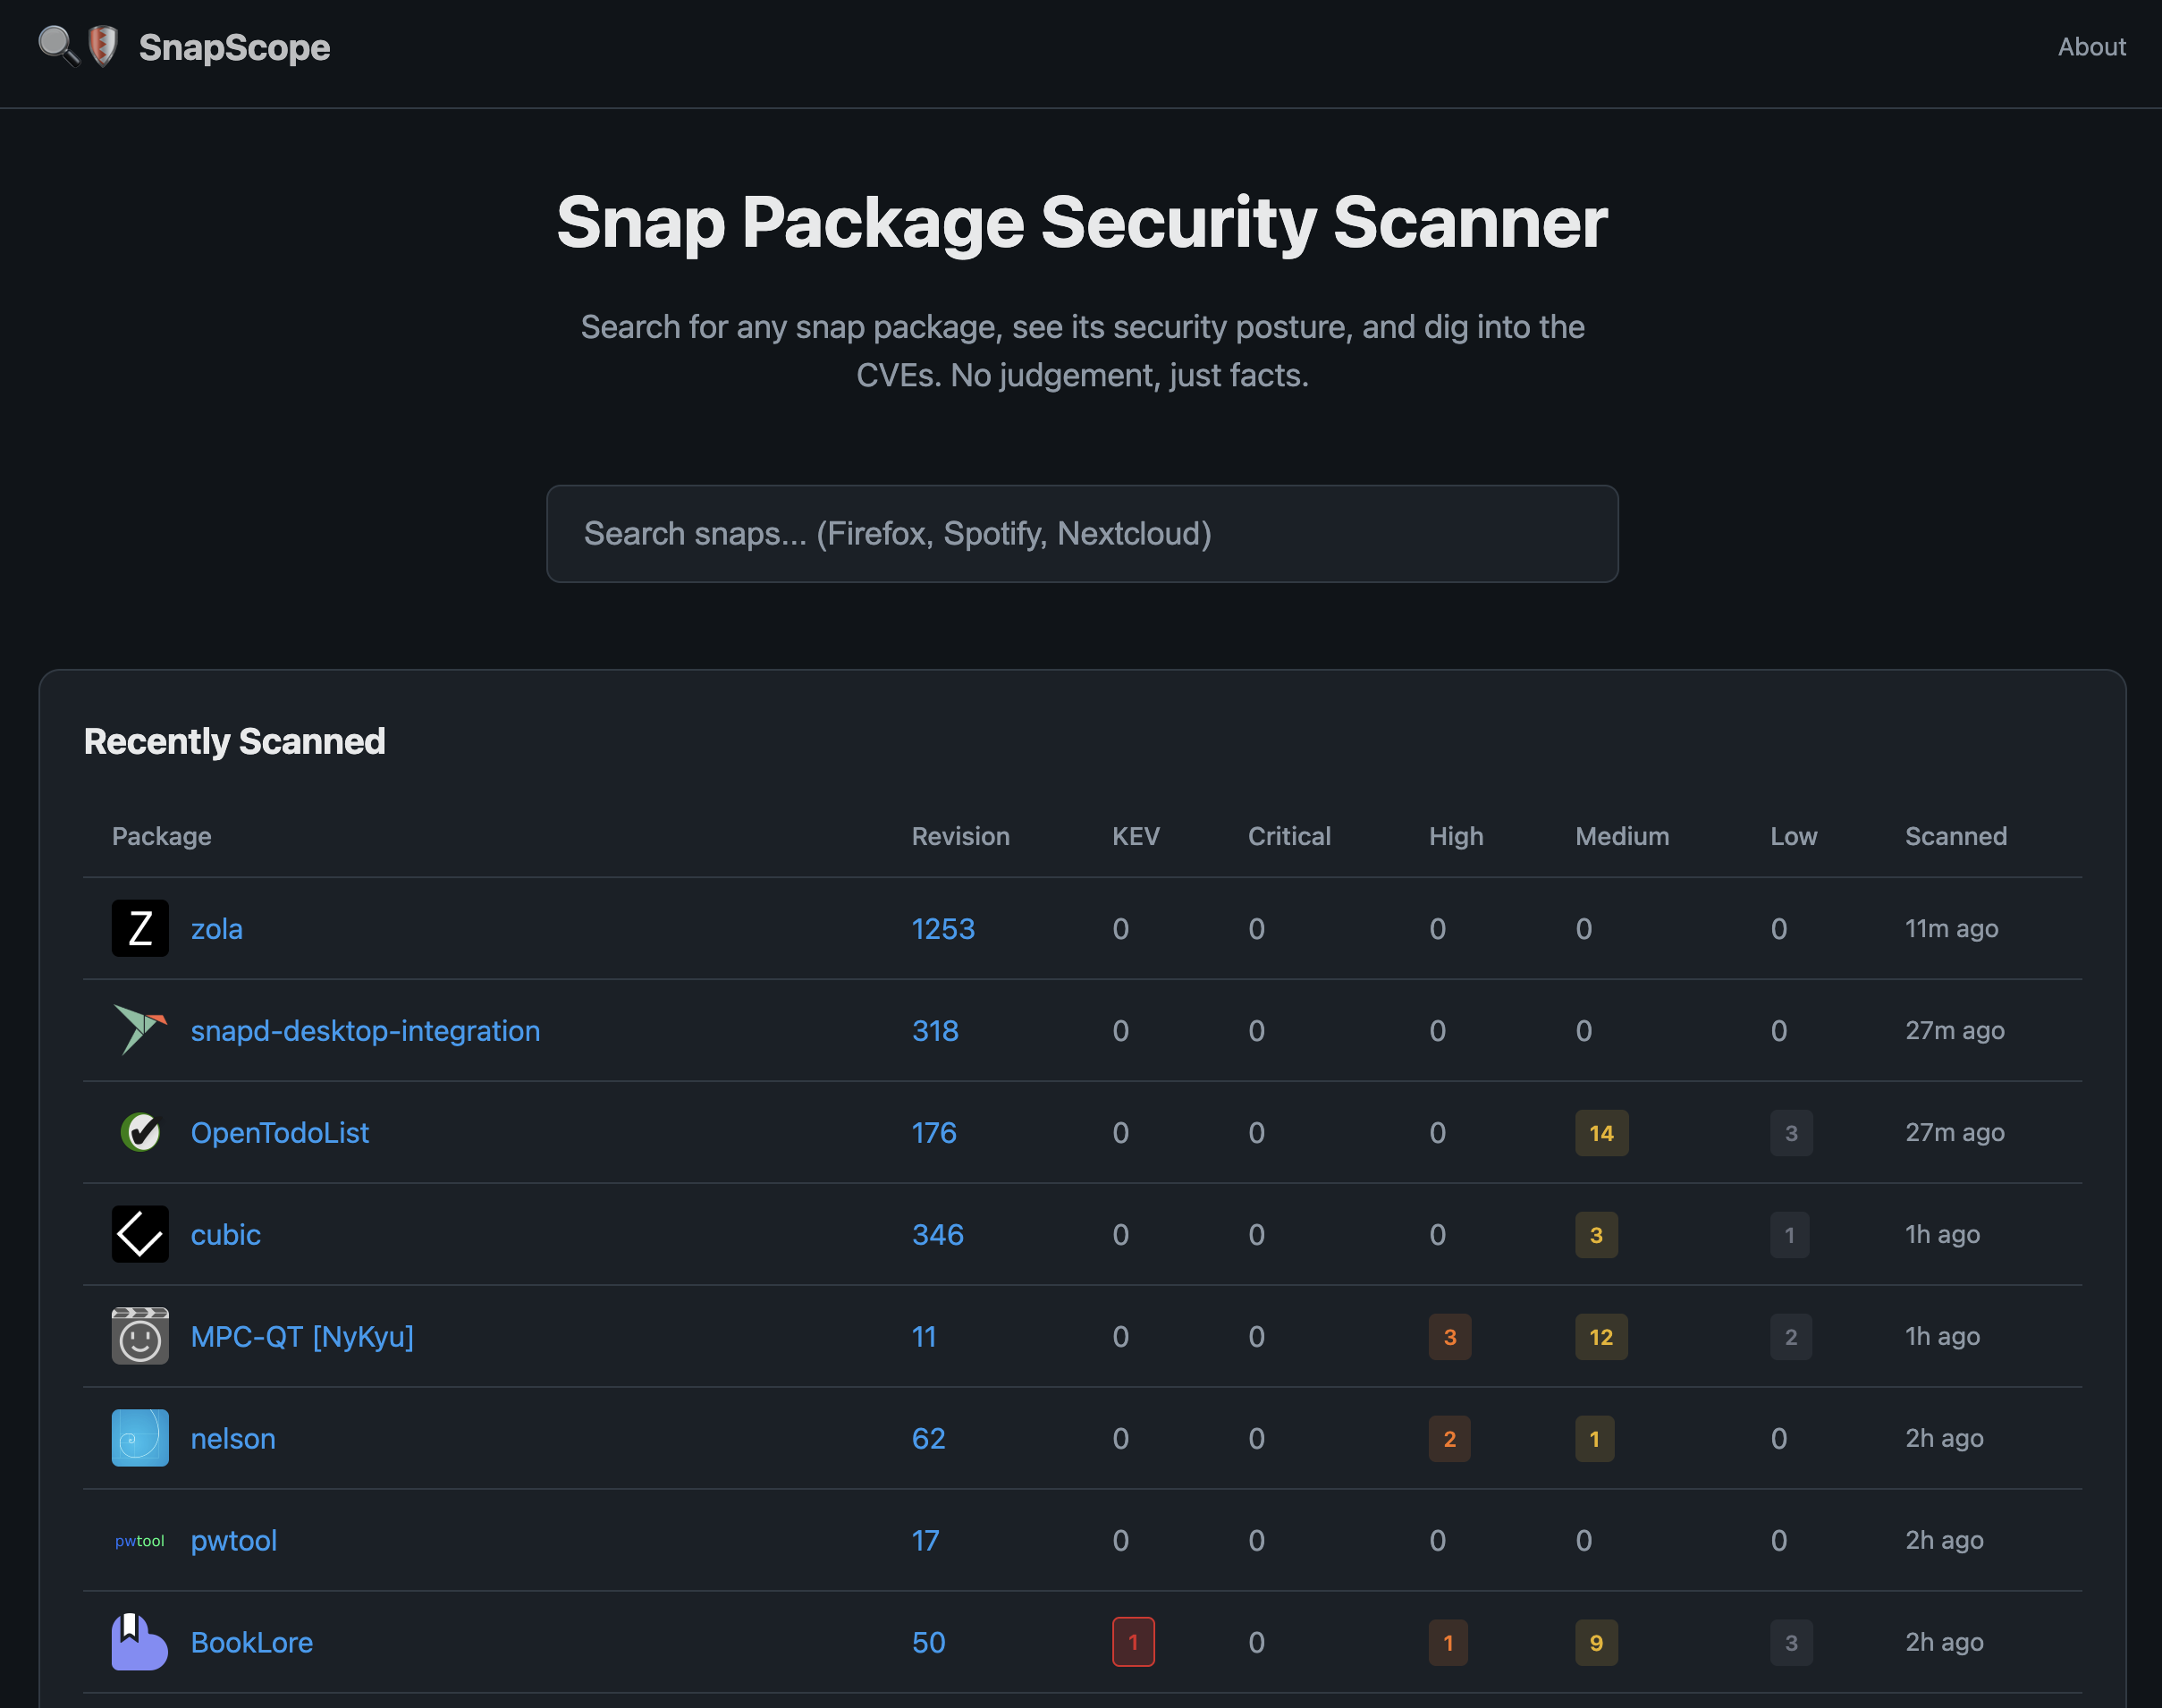The height and width of the screenshot is (1708, 2162).
Task: Open the snapd-desktop-integration package link
Action: click(365, 1030)
